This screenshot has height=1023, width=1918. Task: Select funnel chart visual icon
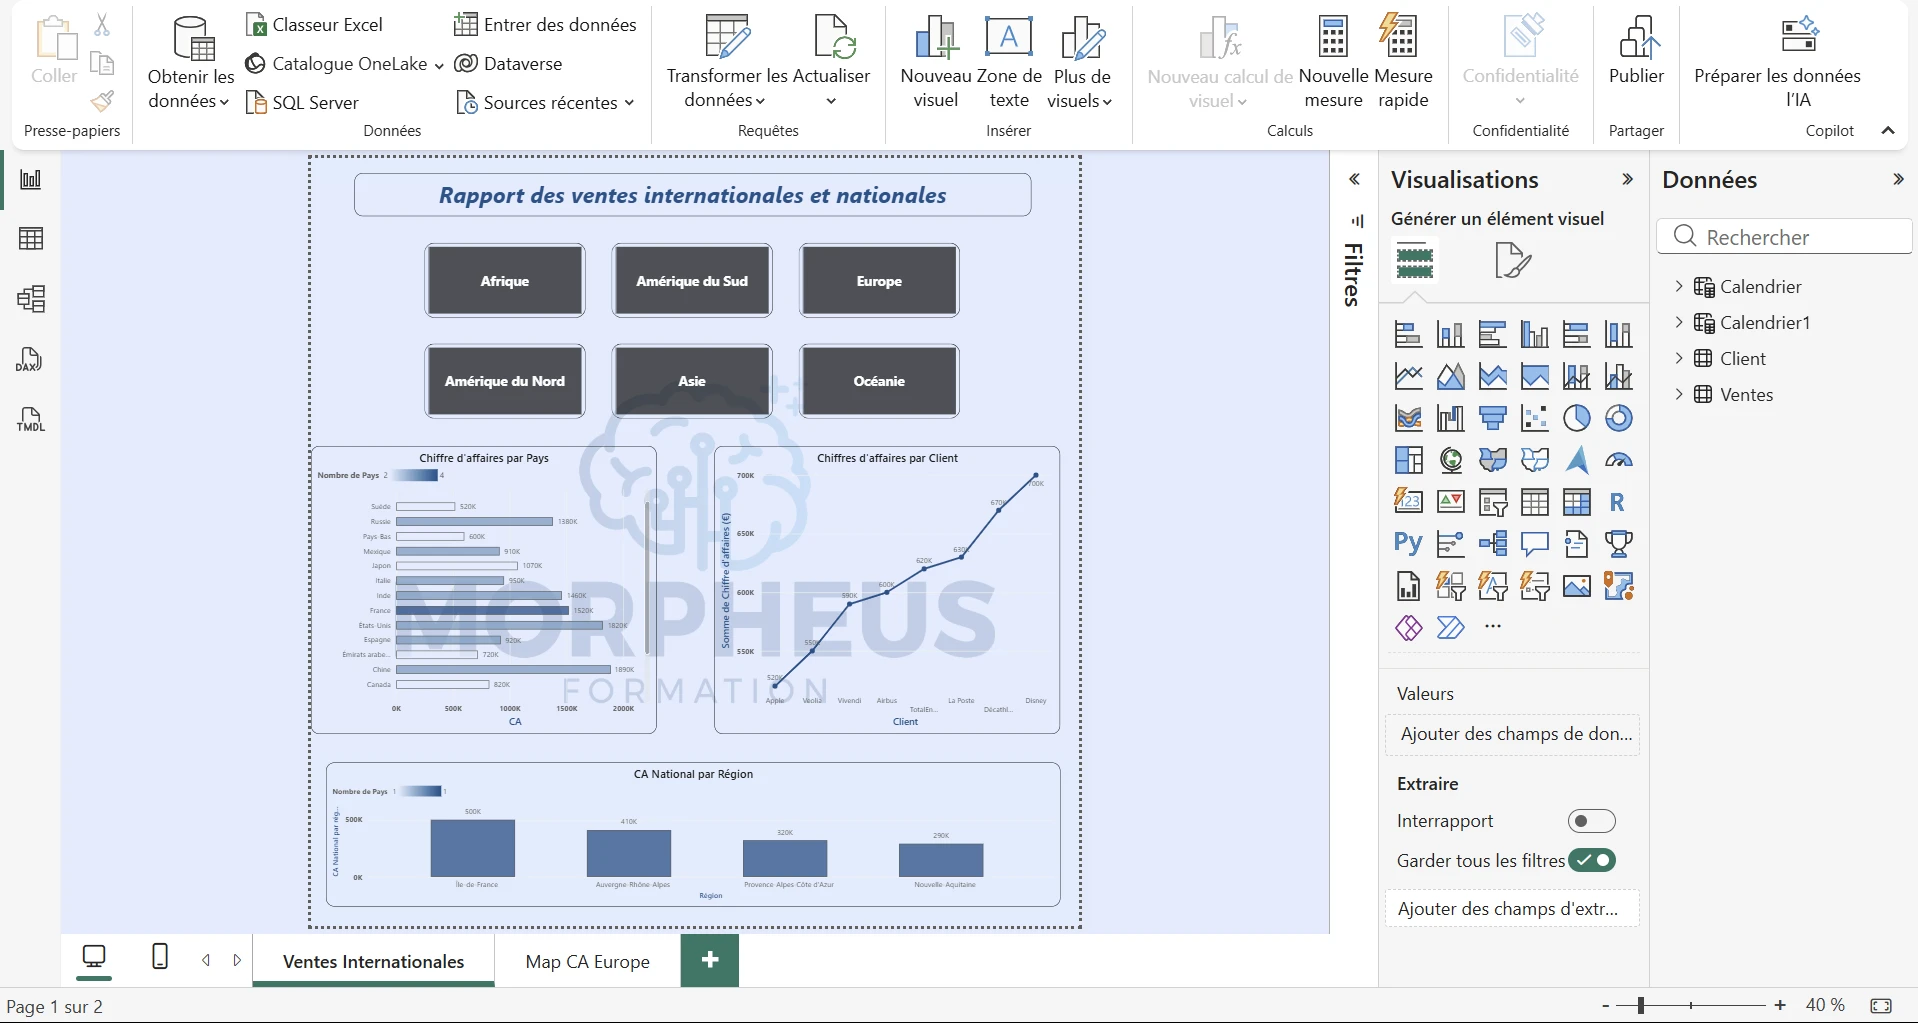coord(1493,418)
